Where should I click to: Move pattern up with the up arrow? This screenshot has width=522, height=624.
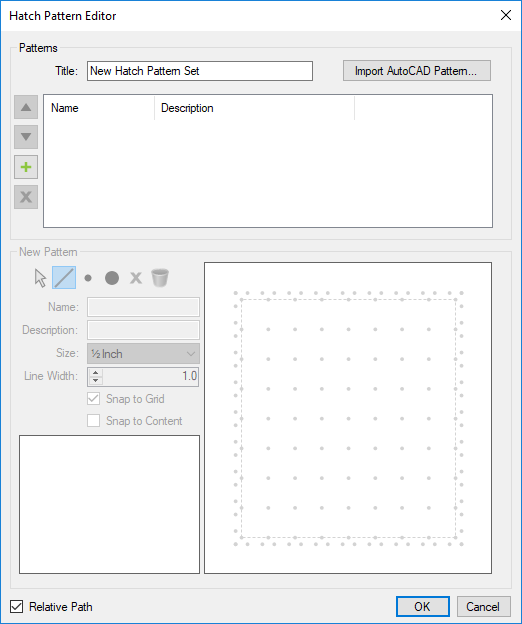[26, 107]
